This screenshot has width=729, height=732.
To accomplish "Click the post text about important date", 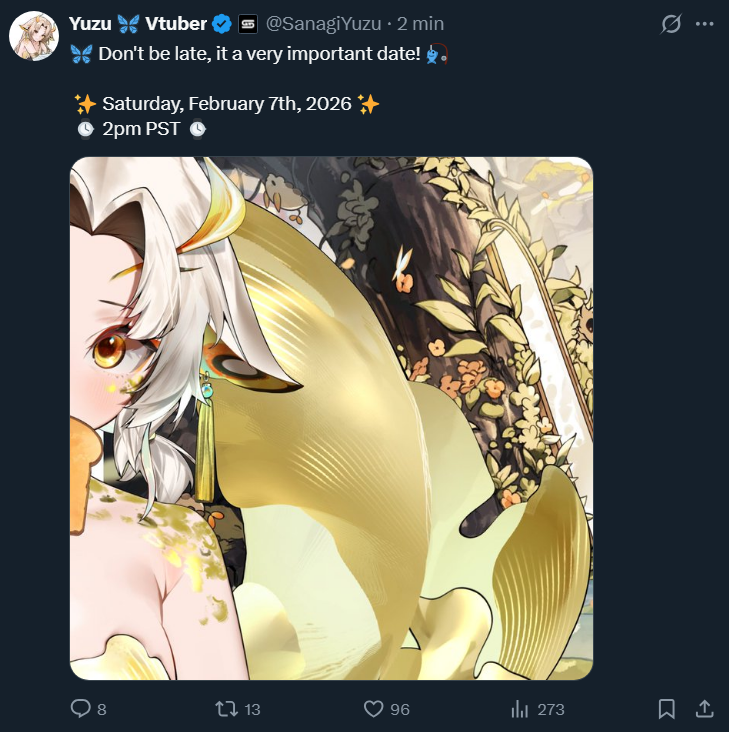I will pyautogui.click(x=259, y=54).
